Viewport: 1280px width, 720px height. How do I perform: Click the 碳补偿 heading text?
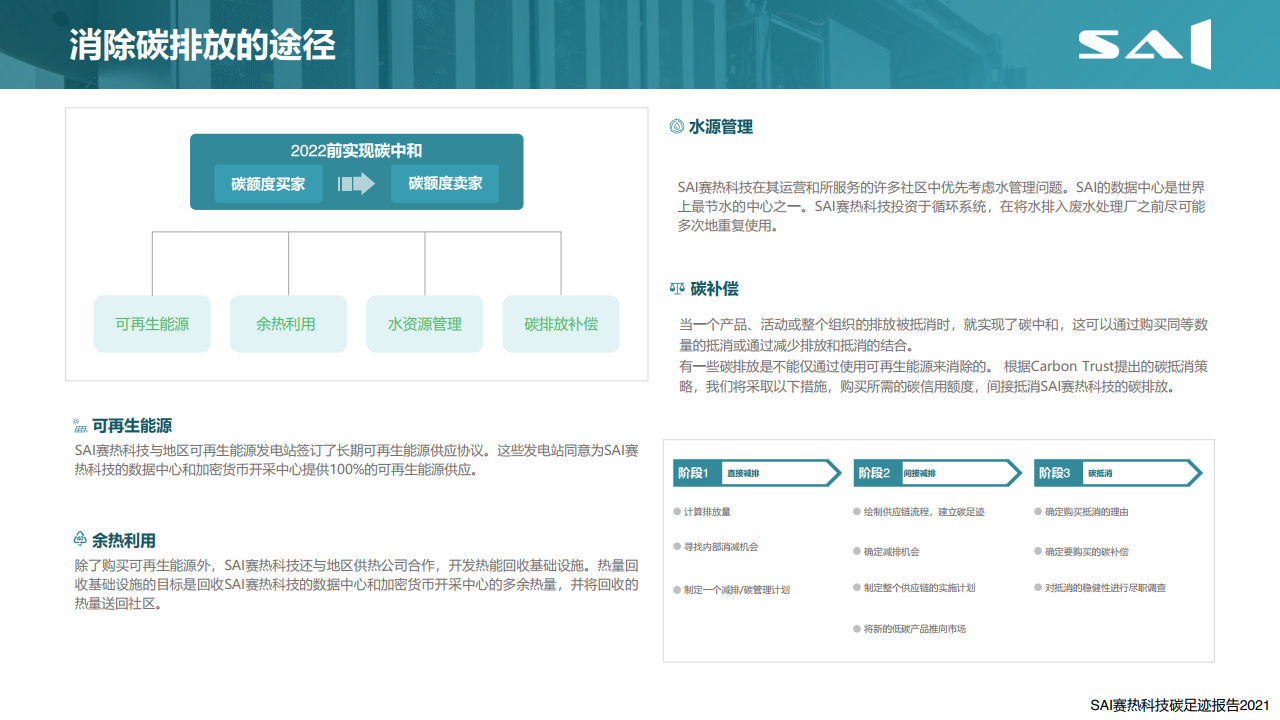714,289
